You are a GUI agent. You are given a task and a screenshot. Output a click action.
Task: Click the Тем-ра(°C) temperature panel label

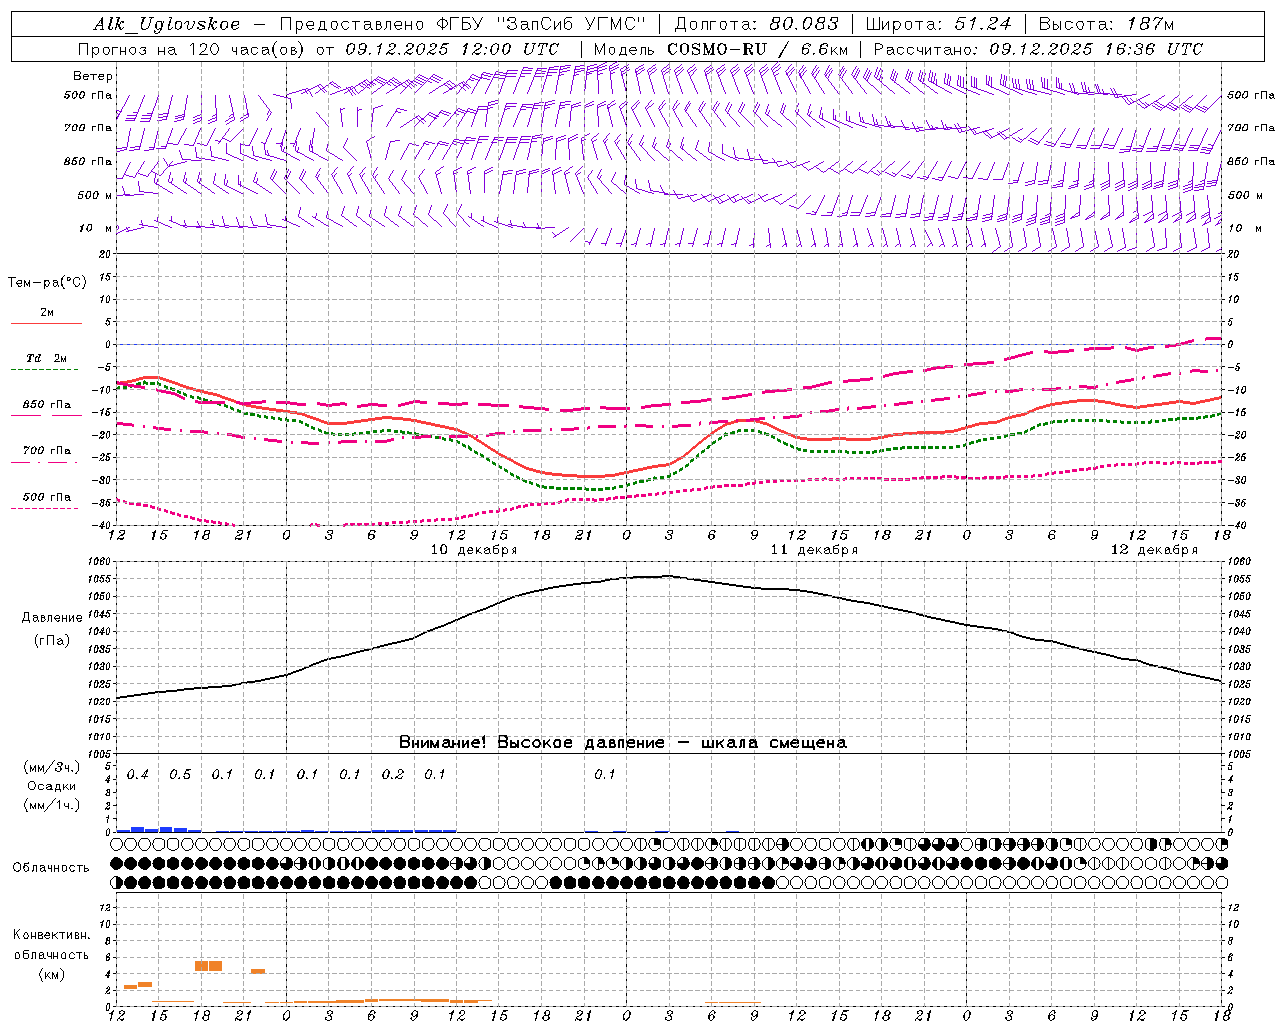pos(47,283)
